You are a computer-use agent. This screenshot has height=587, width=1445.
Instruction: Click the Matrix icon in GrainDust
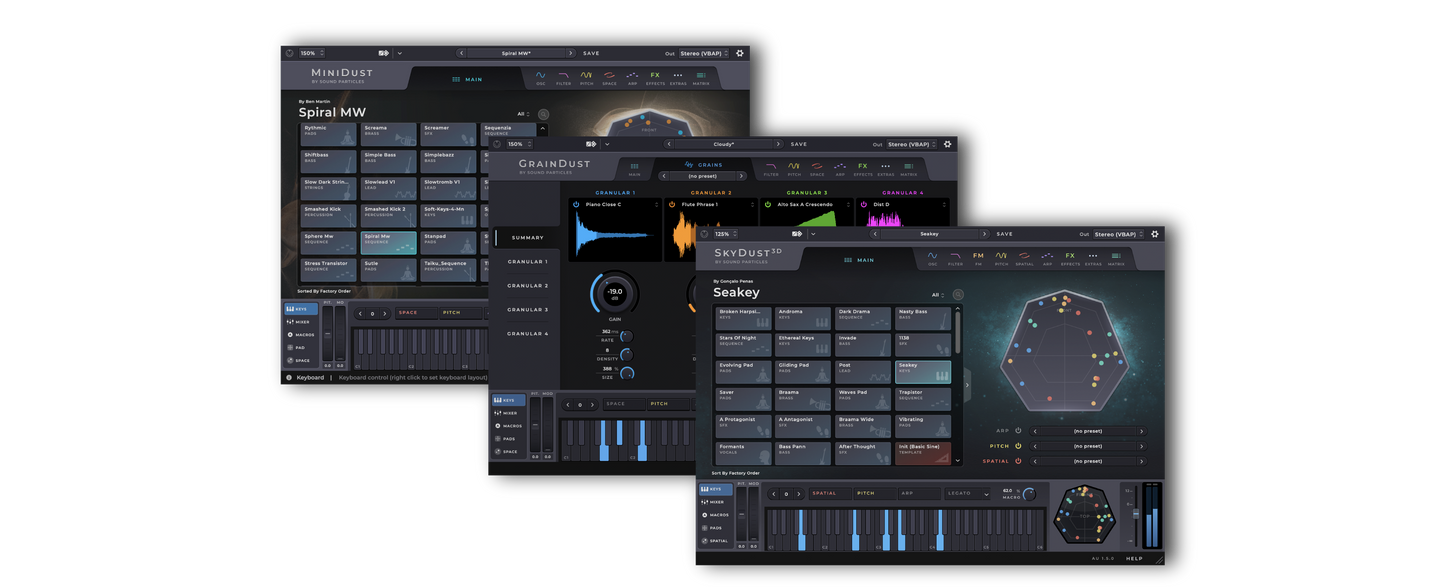click(x=908, y=168)
